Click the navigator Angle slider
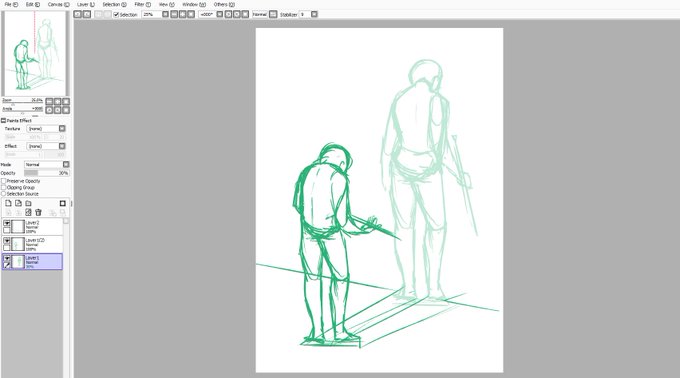The image size is (680, 378). tap(22, 110)
